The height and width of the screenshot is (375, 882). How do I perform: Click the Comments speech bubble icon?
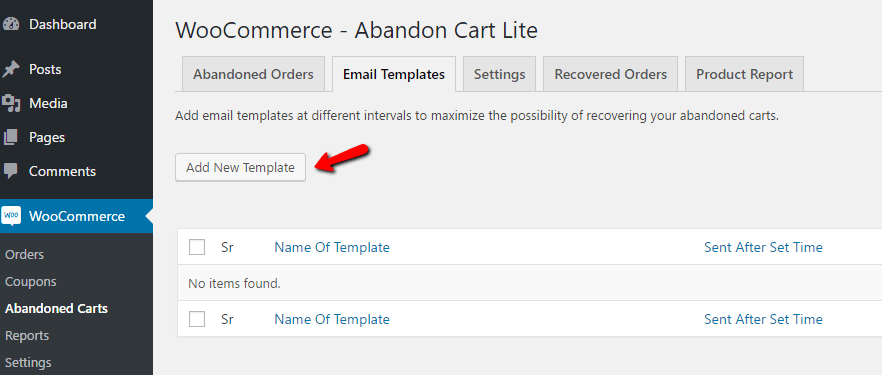11,171
